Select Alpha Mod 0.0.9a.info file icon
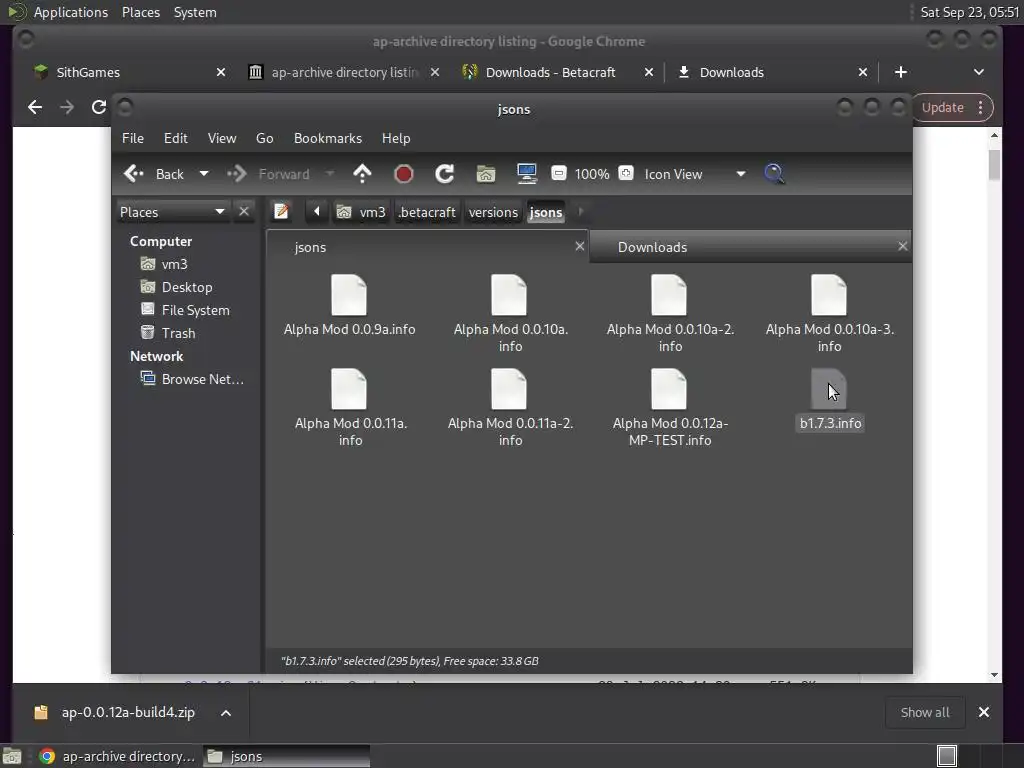 pyautogui.click(x=349, y=295)
